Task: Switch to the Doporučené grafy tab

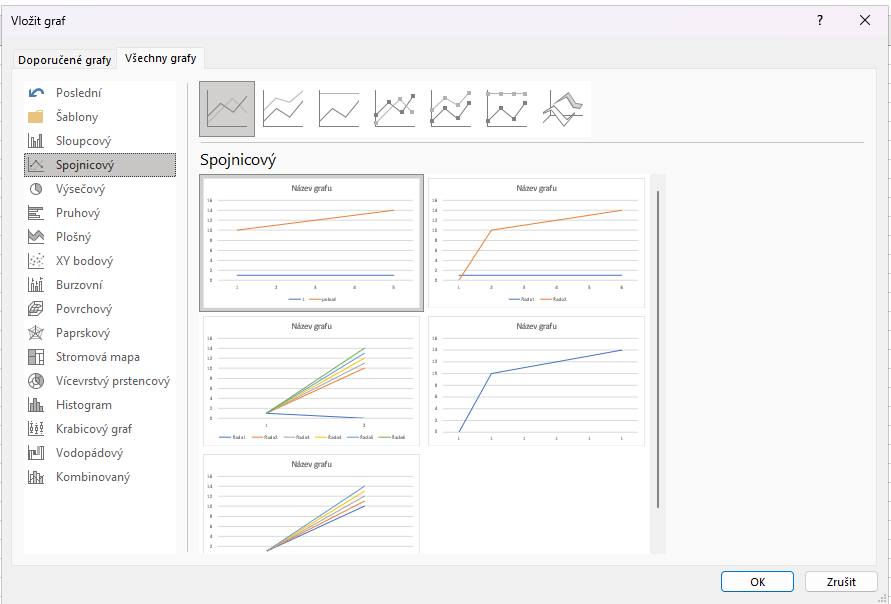Action: [x=65, y=60]
